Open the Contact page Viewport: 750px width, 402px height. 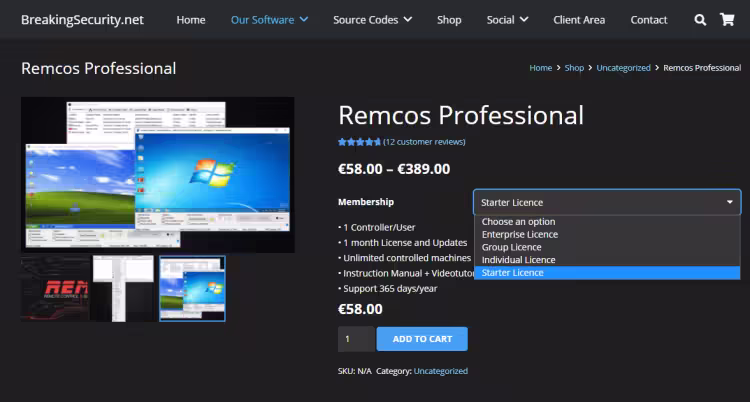tap(649, 20)
